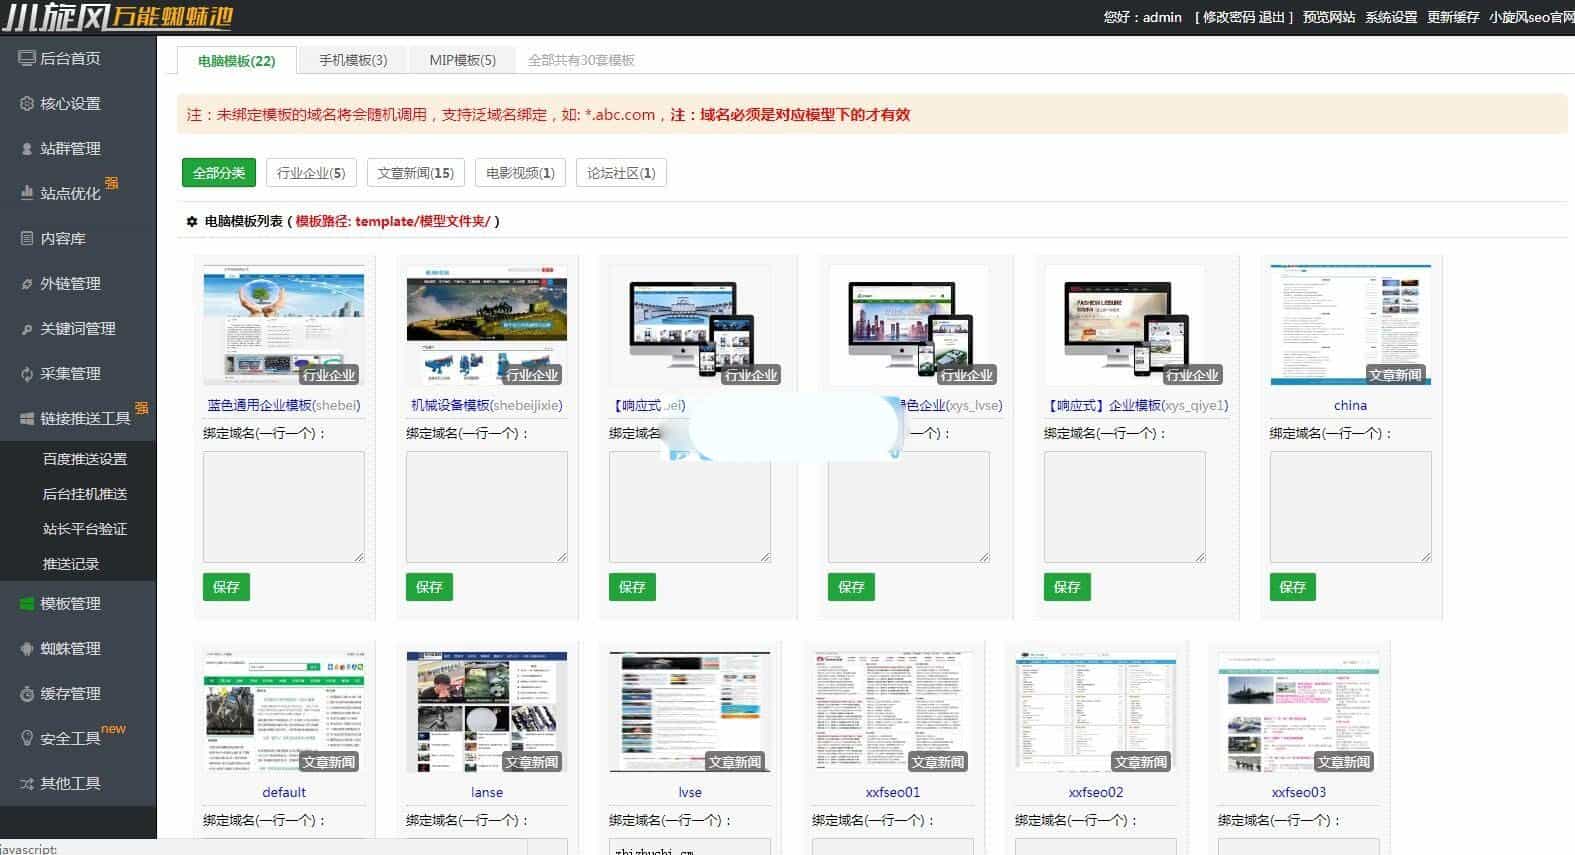Save domains for 企业模板(xys_qiye1)
This screenshot has width=1575, height=855.
click(1067, 587)
